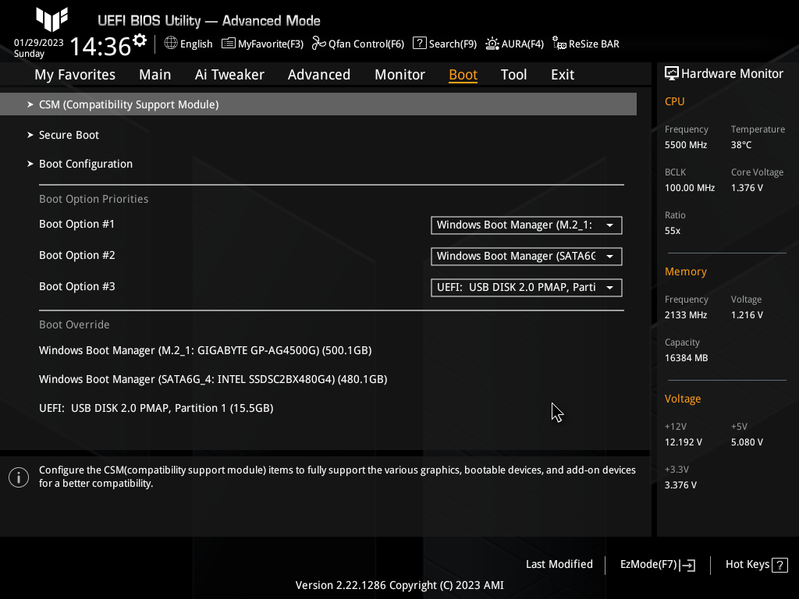The image size is (799, 599).
Task: Expand the Secure Boot submenu
Action: pos(68,135)
